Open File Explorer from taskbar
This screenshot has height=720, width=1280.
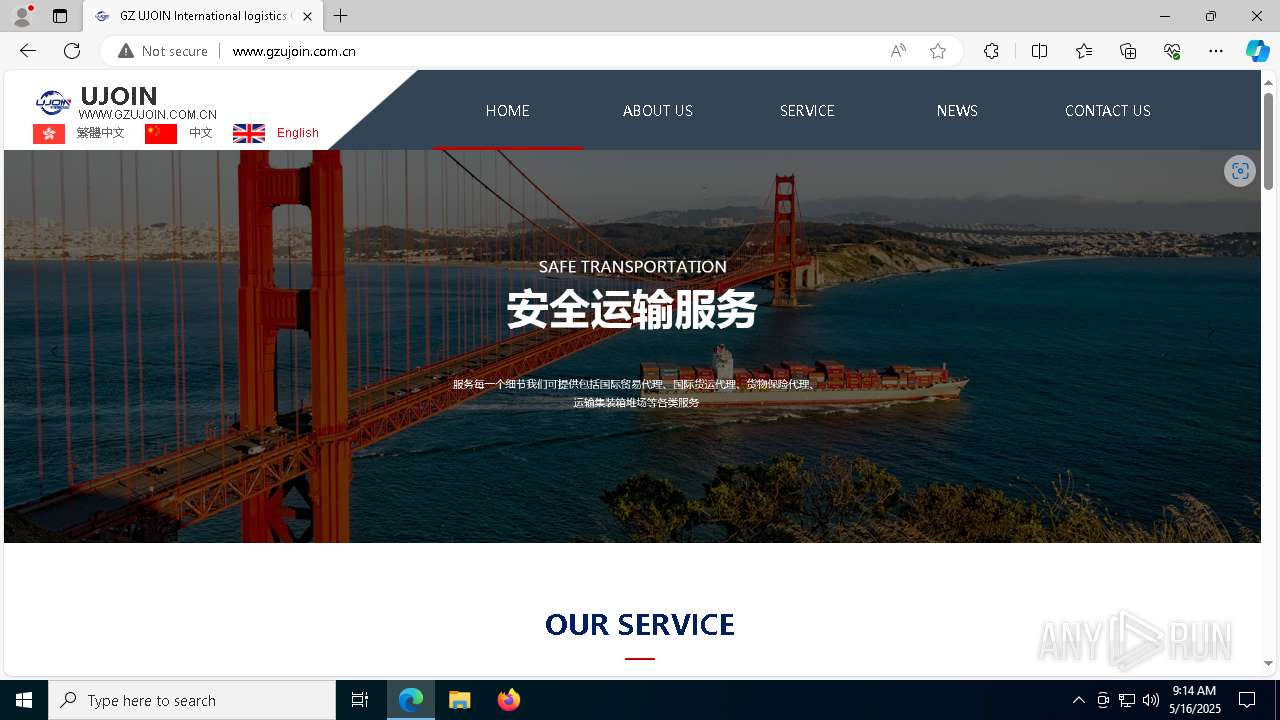(460, 700)
